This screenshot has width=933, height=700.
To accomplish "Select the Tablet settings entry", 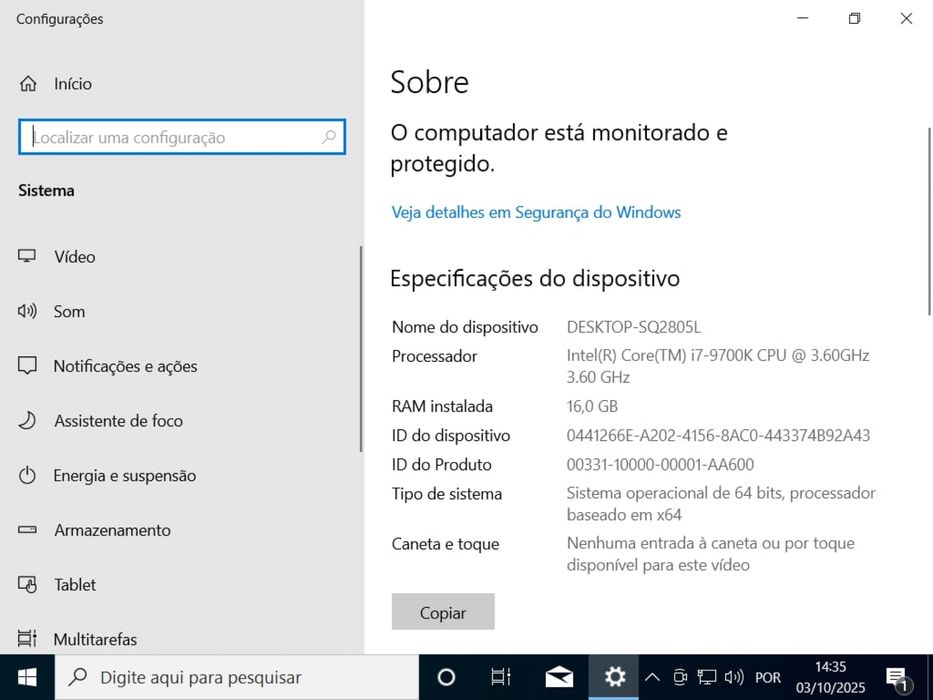I will (181, 585).
